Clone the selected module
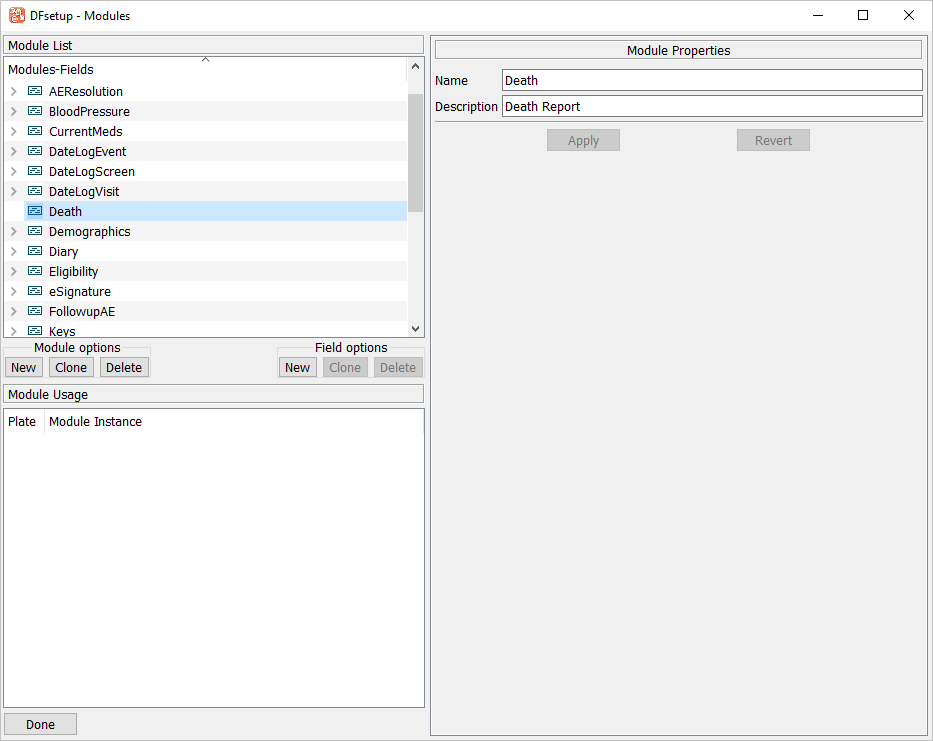Viewport: 933px width, 741px height. (x=71, y=367)
